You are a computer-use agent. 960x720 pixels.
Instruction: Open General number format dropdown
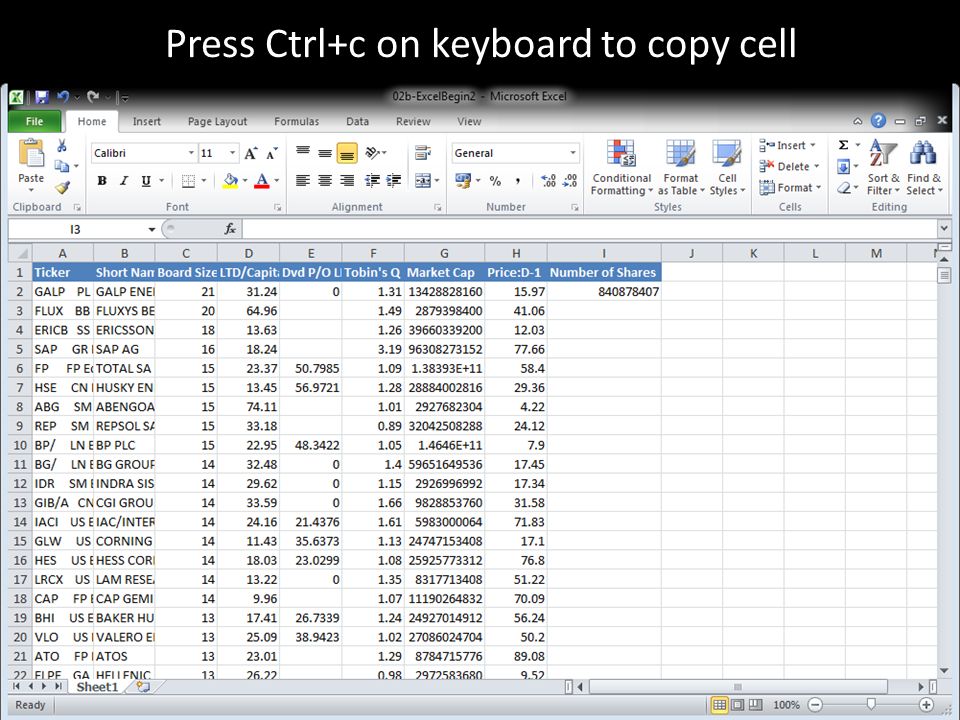[x=573, y=153]
